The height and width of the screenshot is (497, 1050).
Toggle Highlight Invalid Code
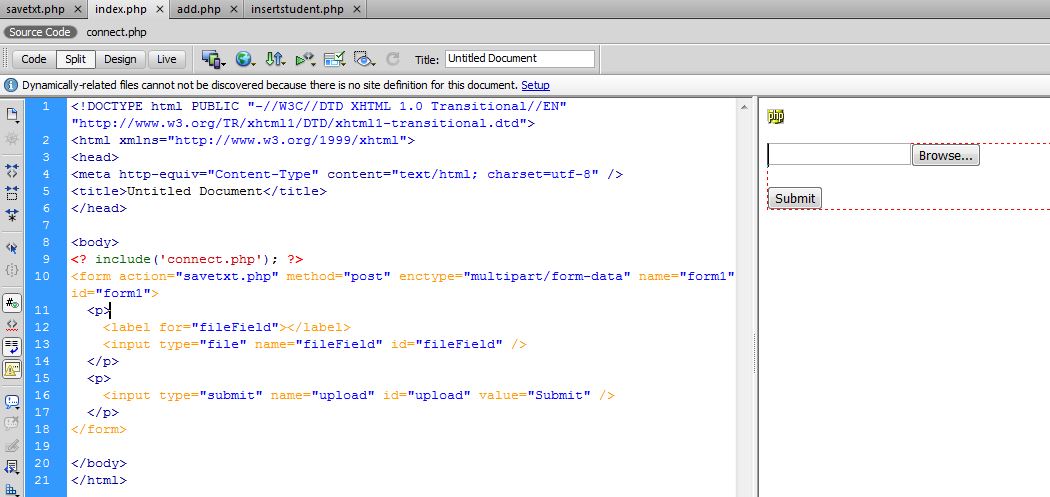pyautogui.click(x=12, y=325)
